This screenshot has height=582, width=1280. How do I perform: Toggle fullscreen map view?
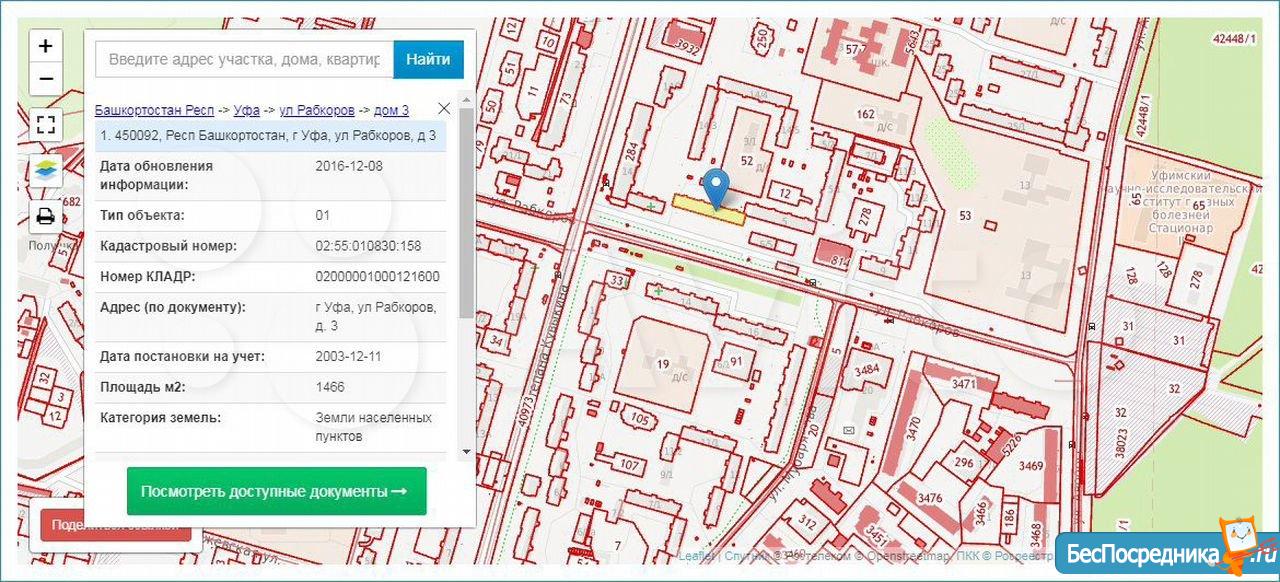[x=46, y=125]
